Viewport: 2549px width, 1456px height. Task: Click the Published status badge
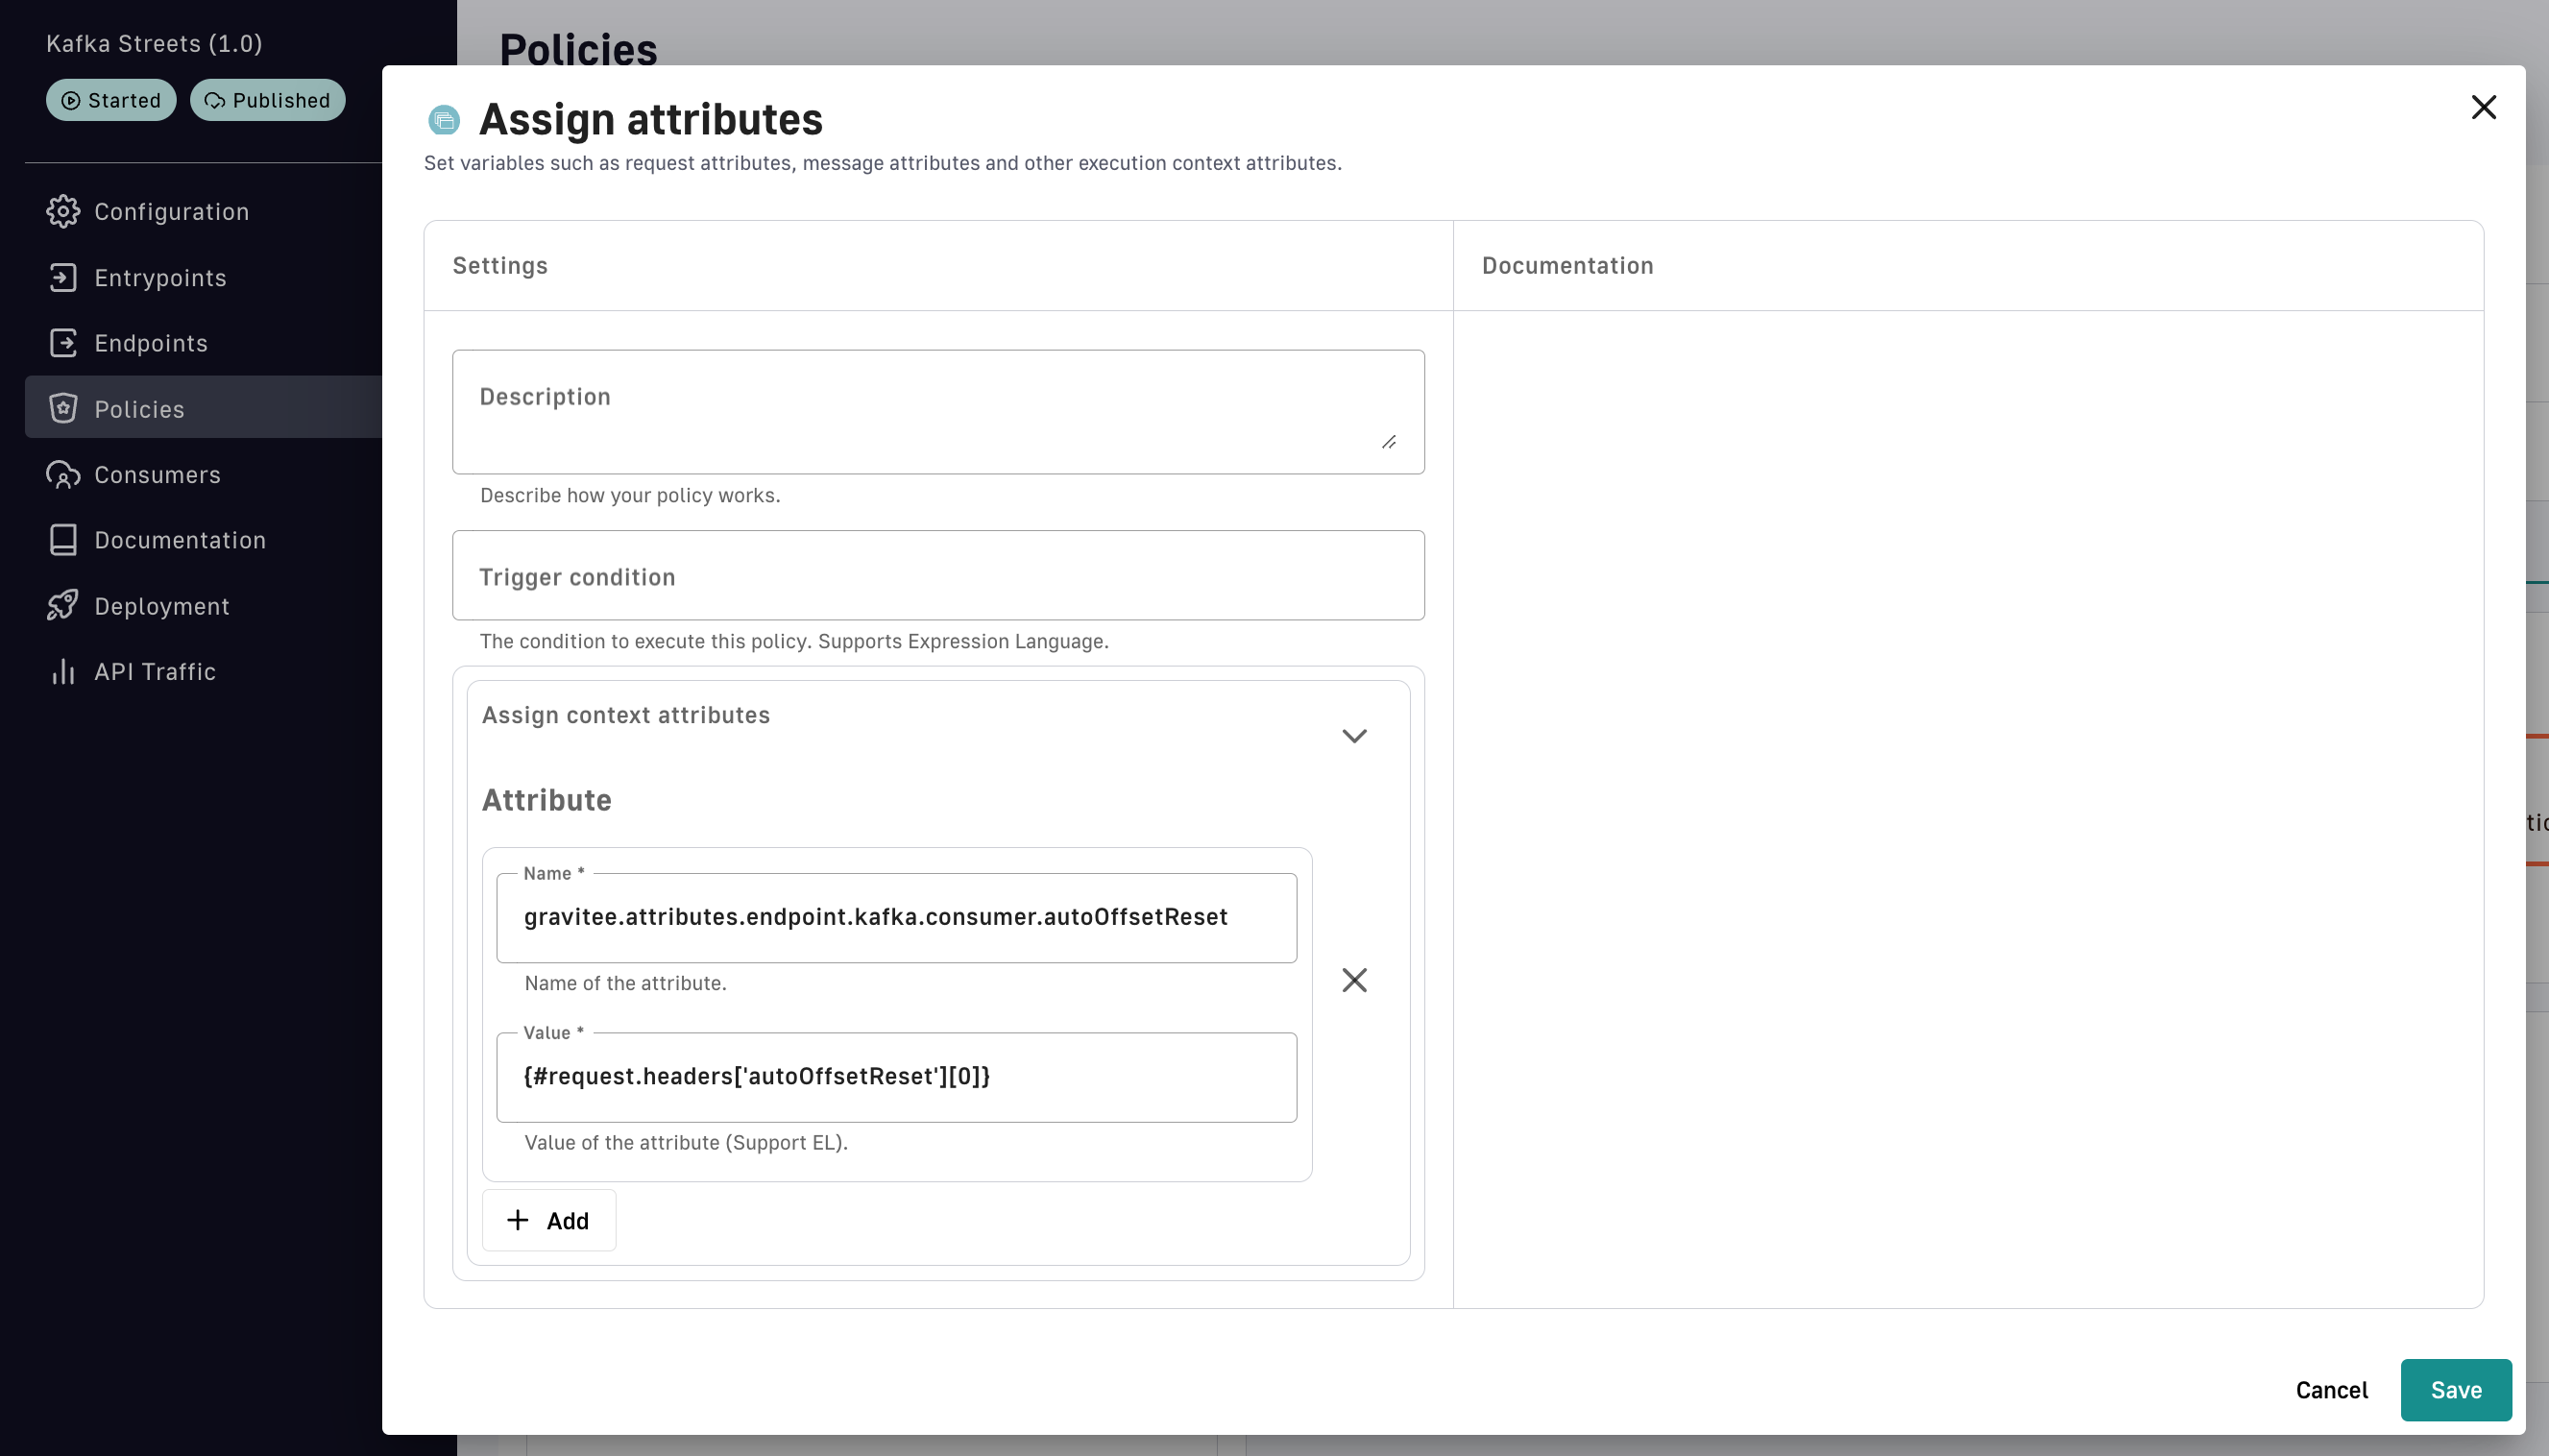pos(267,100)
